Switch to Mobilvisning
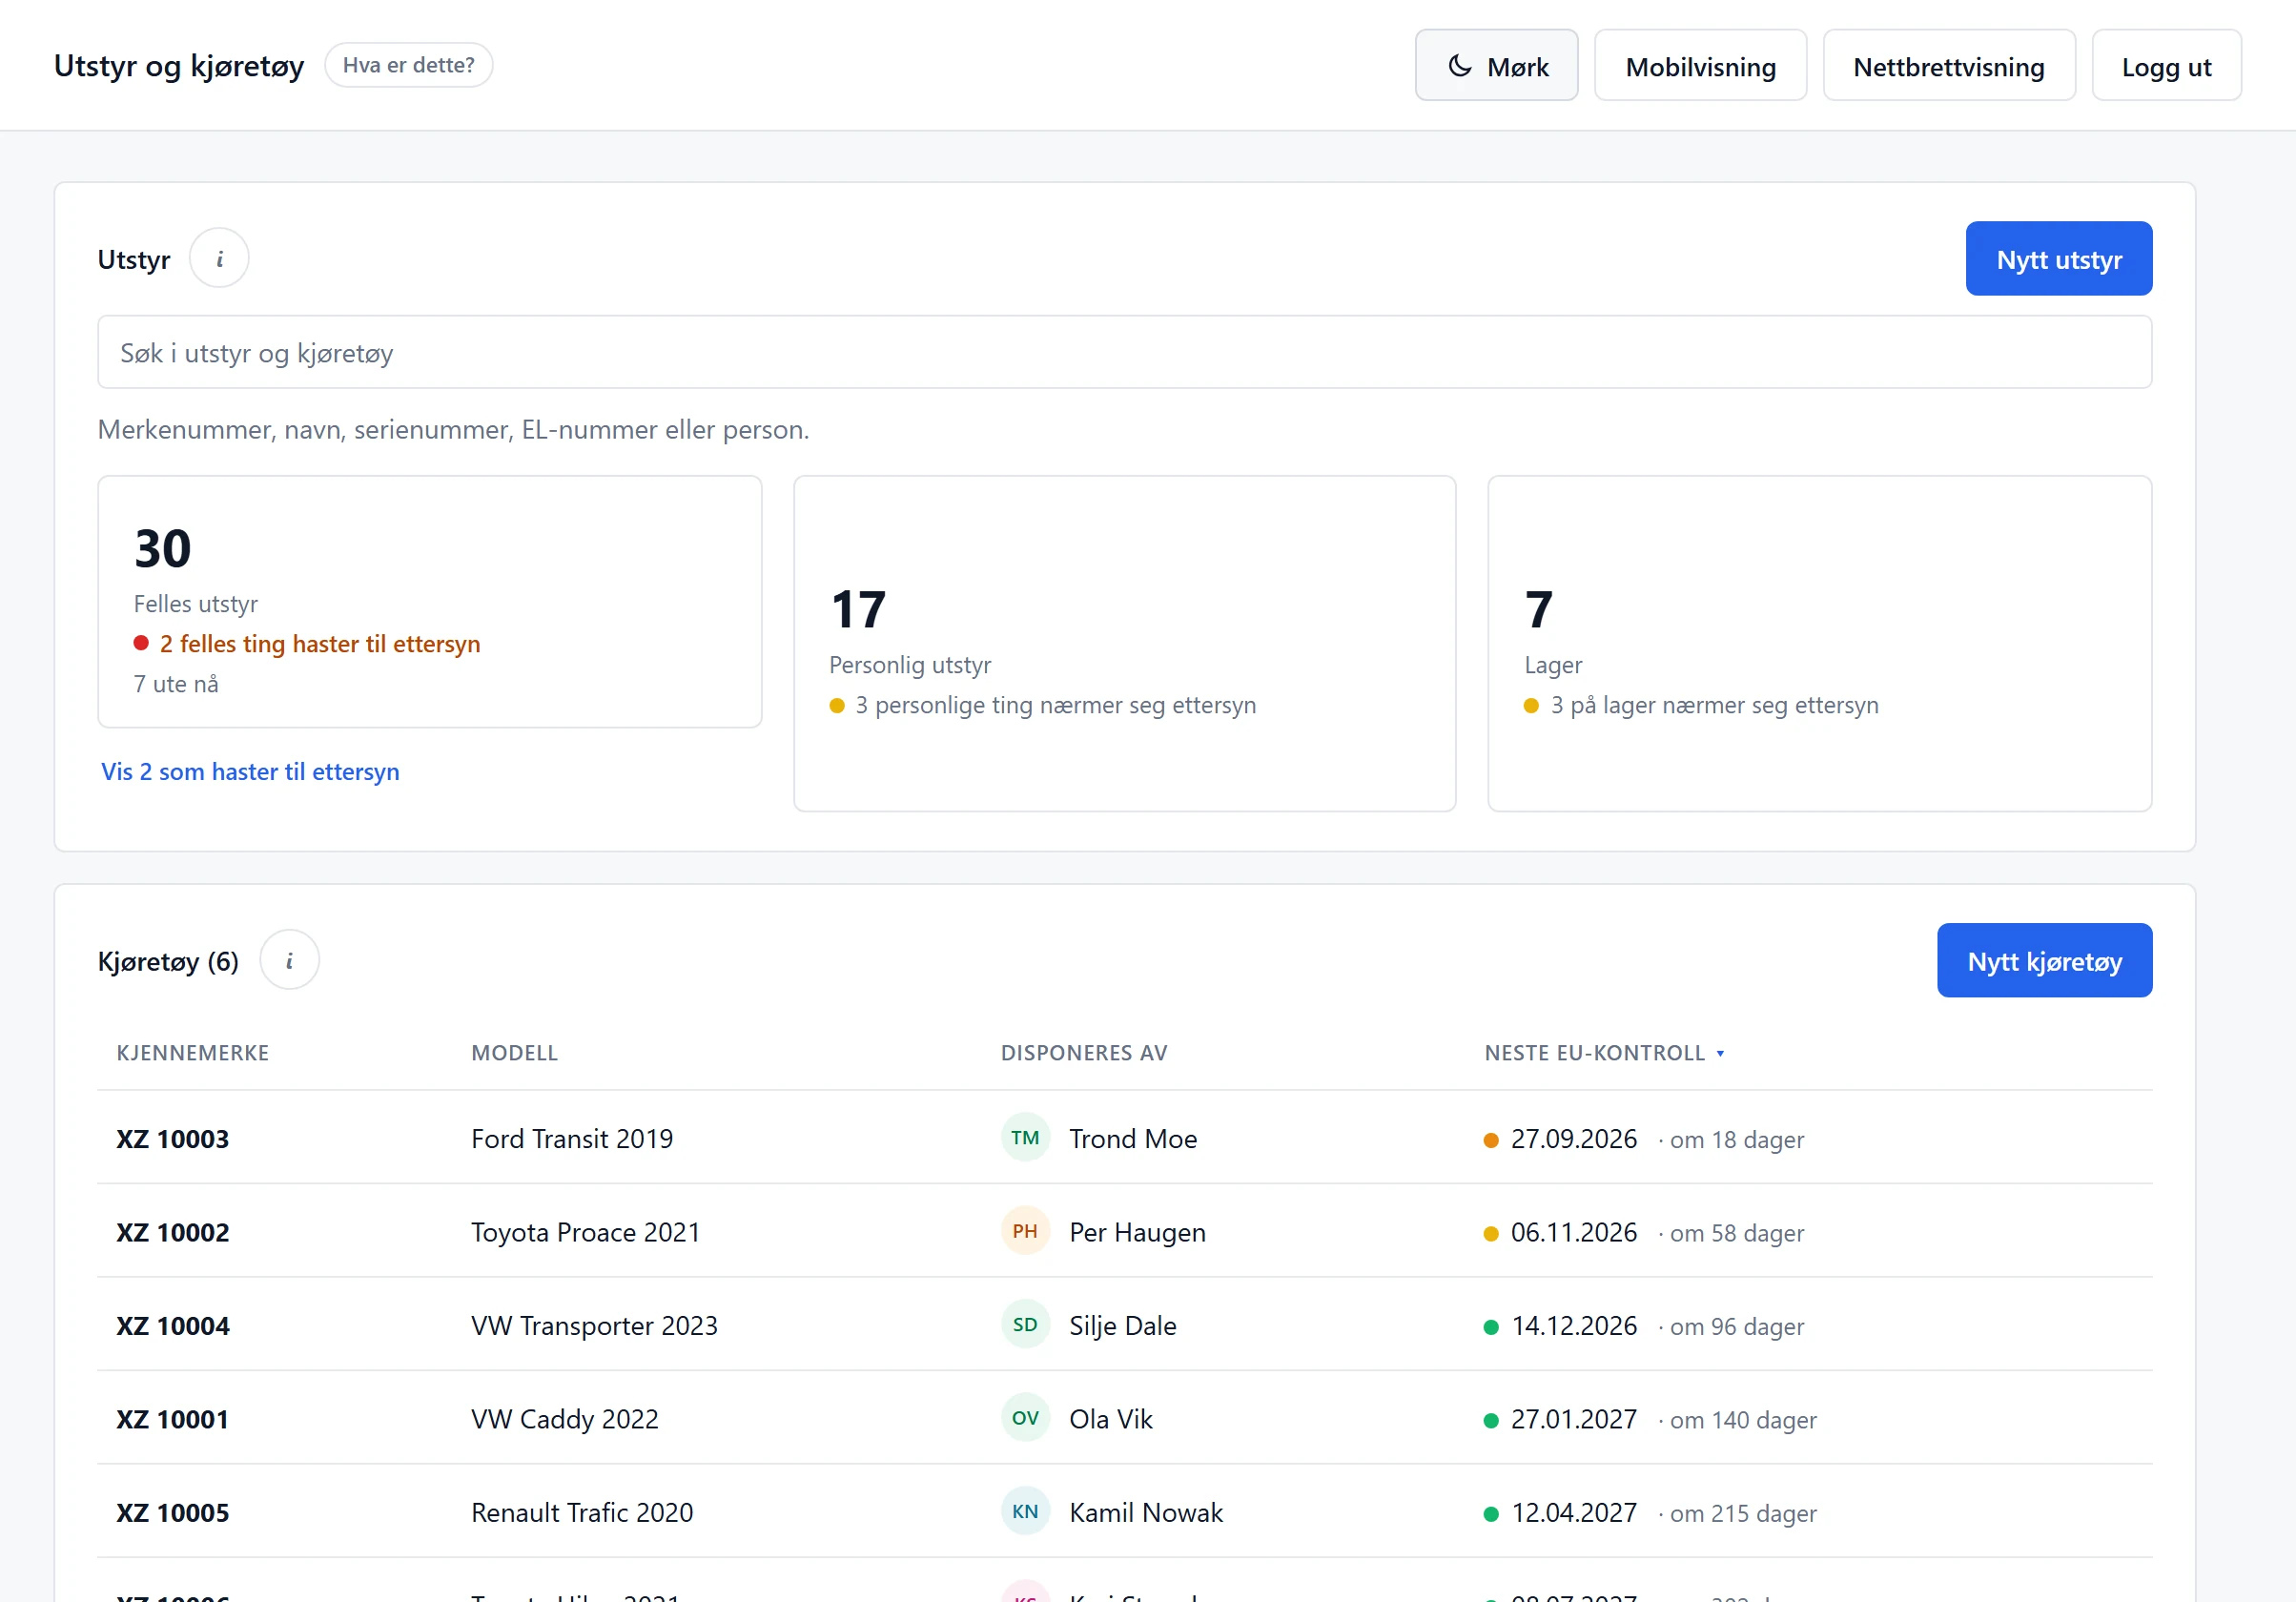The image size is (2296, 1602). click(x=1700, y=66)
